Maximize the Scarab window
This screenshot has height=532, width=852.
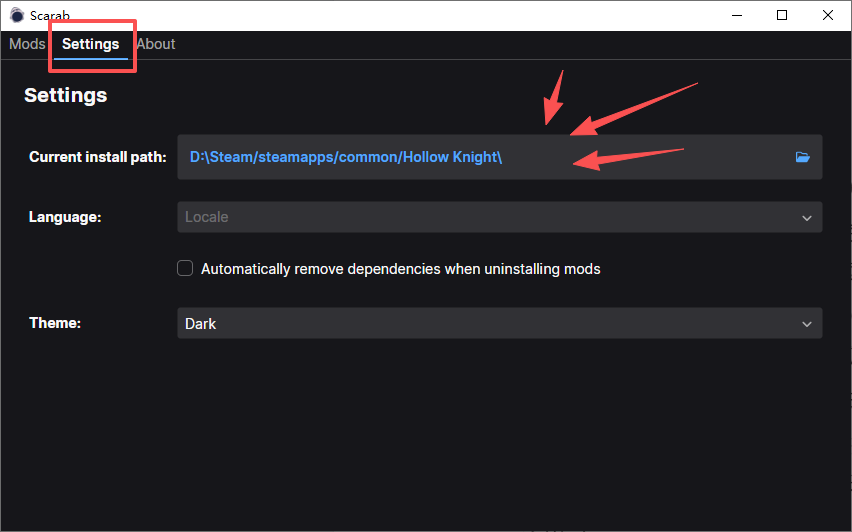pyautogui.click(x=782, y=15)
